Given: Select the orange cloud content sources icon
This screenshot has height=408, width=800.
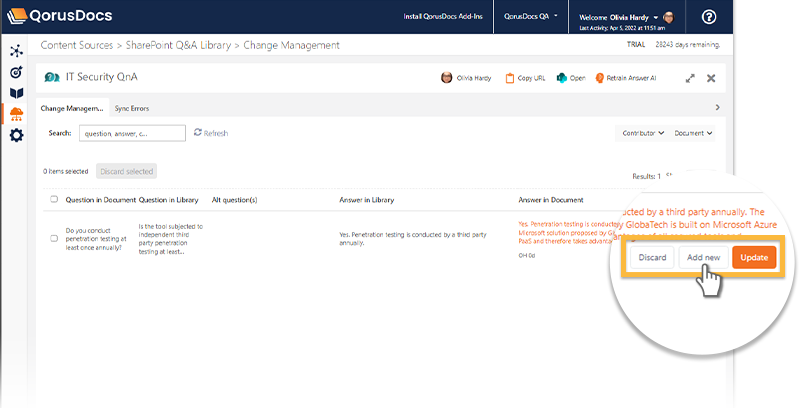Looking at the screenshot, I should click(16, 114).
